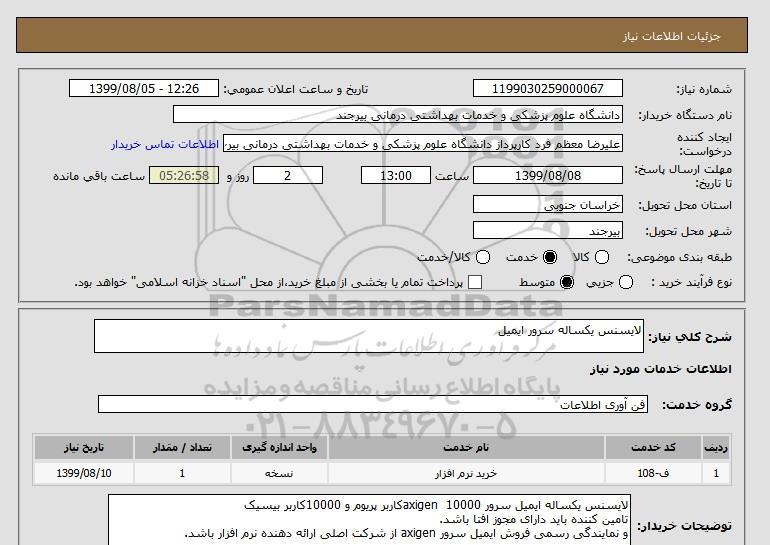
Task: Click the need date cell 1399/08/10
Action: [x=84, y=473]
